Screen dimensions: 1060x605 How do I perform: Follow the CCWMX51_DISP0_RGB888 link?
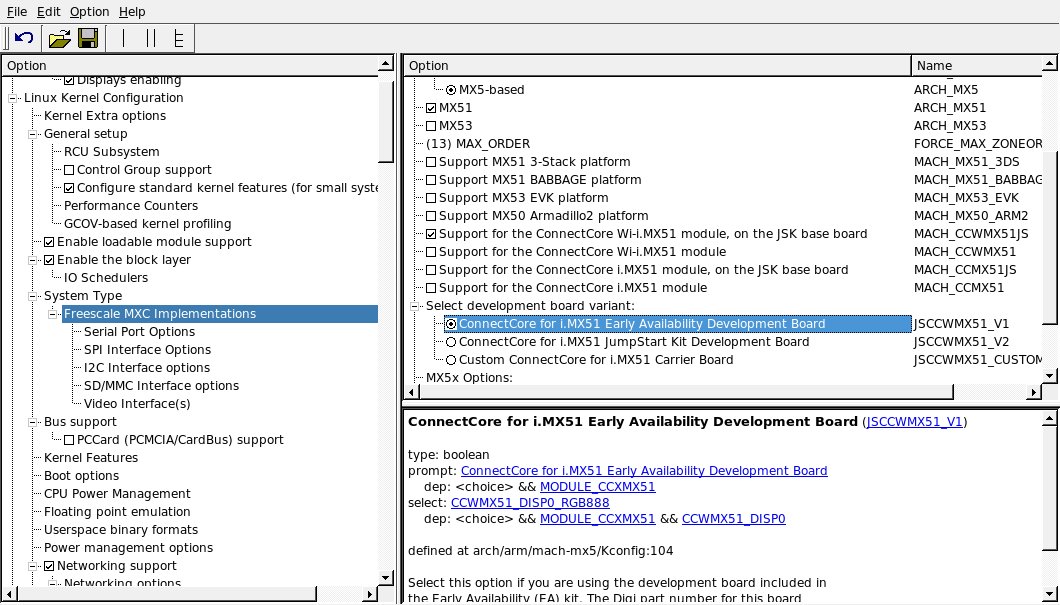[x=518, y=503]
